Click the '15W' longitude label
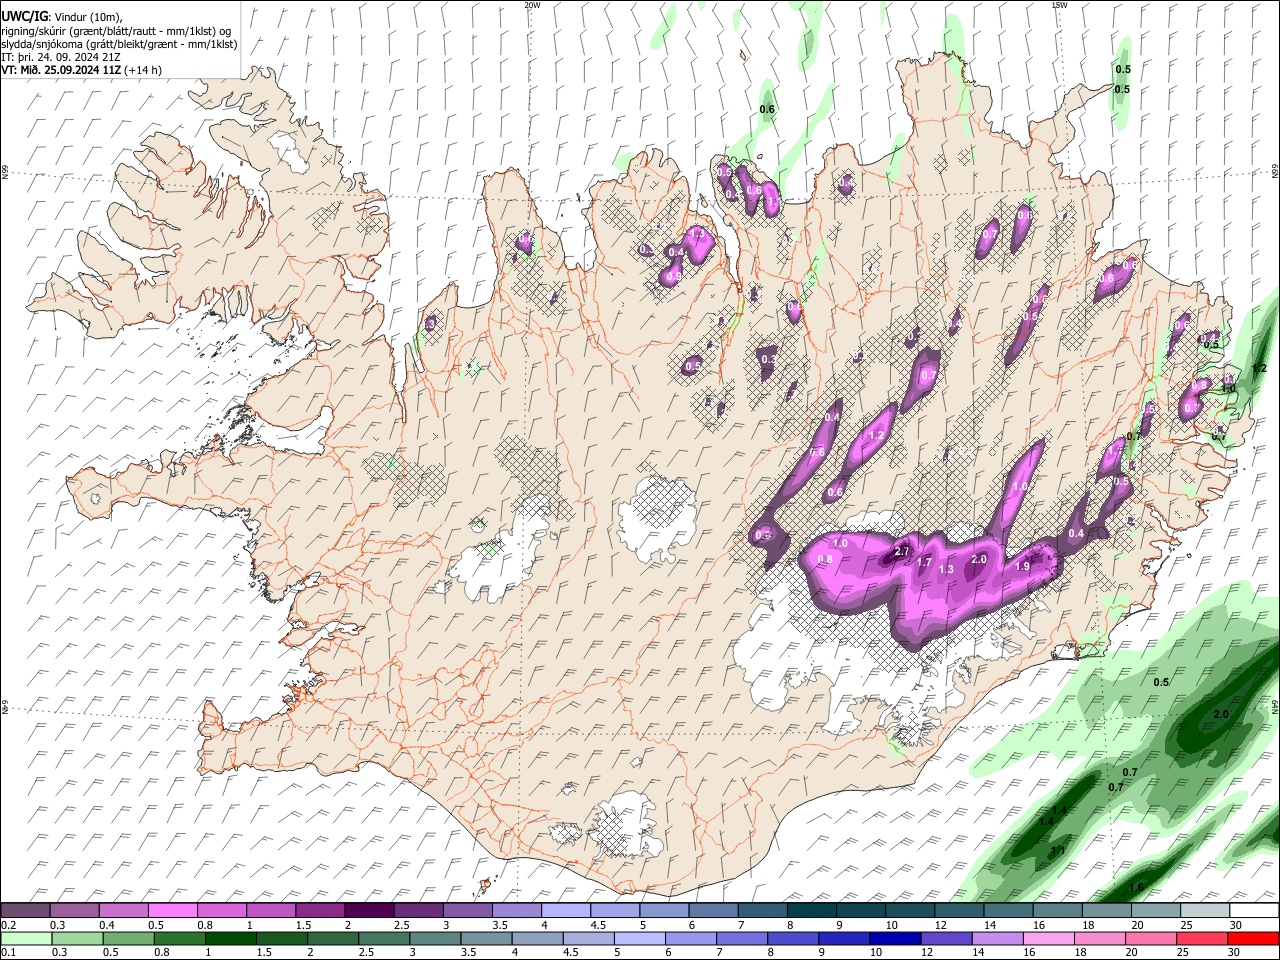 [1059, 5]
